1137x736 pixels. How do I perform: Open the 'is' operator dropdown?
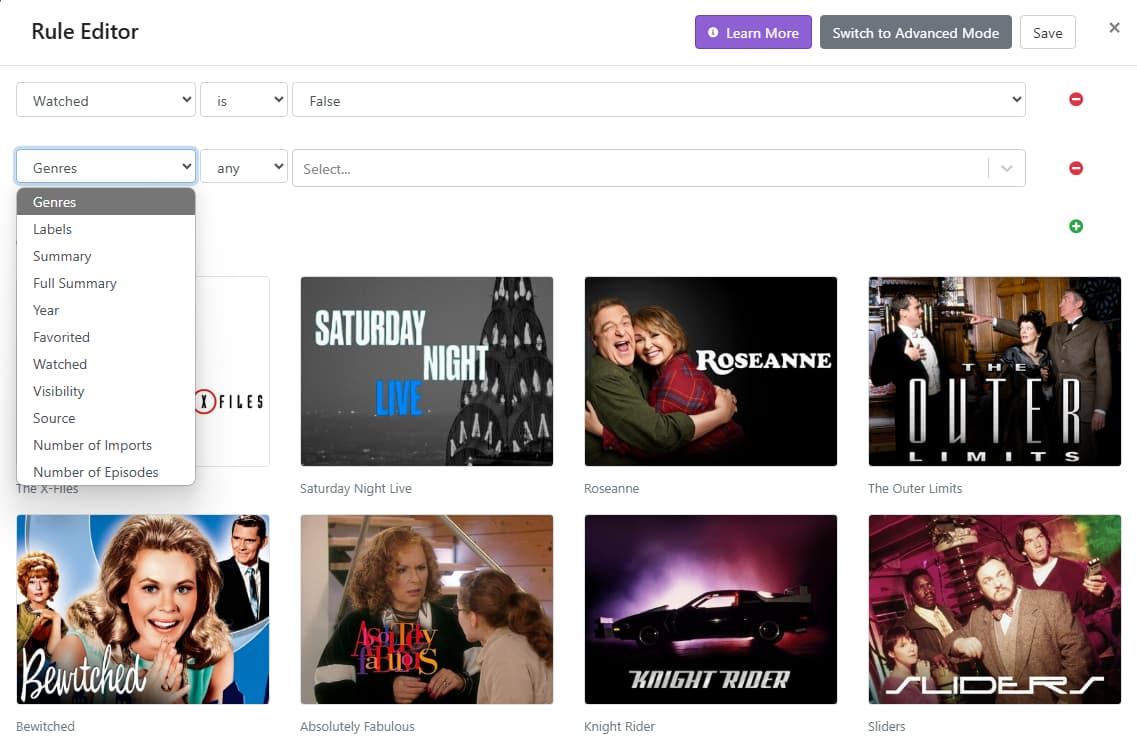[244, 100]
